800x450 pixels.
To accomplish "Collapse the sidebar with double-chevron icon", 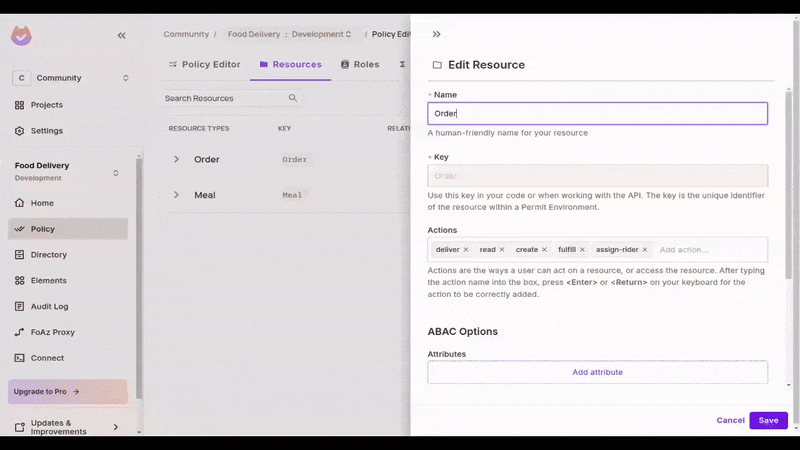I will tap(121, 35).
